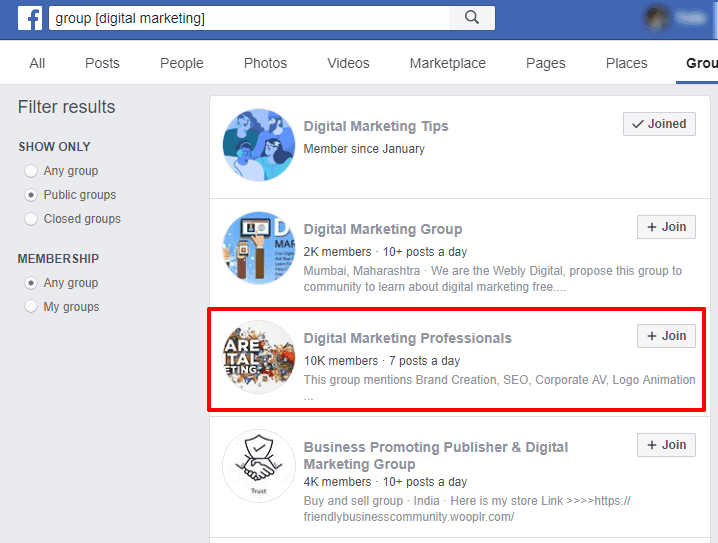
Task: Open Business Promoting Publisher group title link
Action: pos(436,447)
